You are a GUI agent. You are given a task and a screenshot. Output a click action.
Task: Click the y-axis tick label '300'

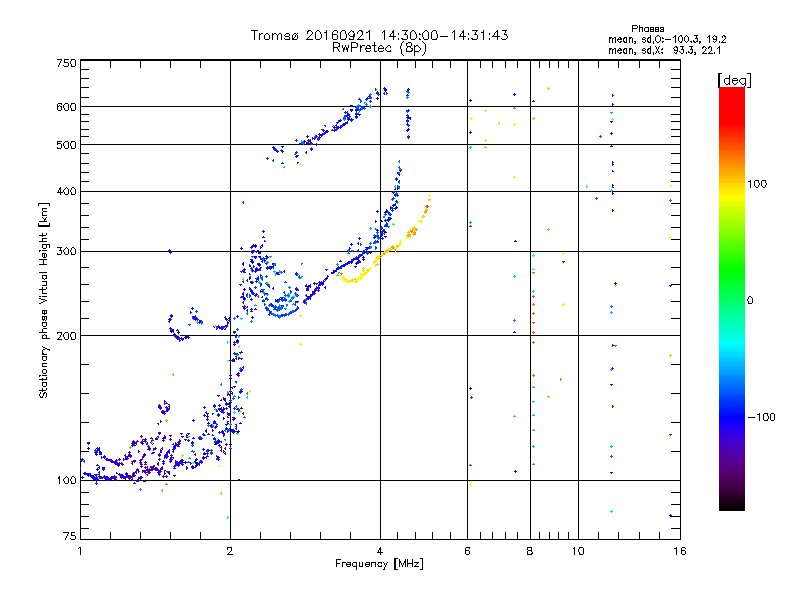pos(66,251)
